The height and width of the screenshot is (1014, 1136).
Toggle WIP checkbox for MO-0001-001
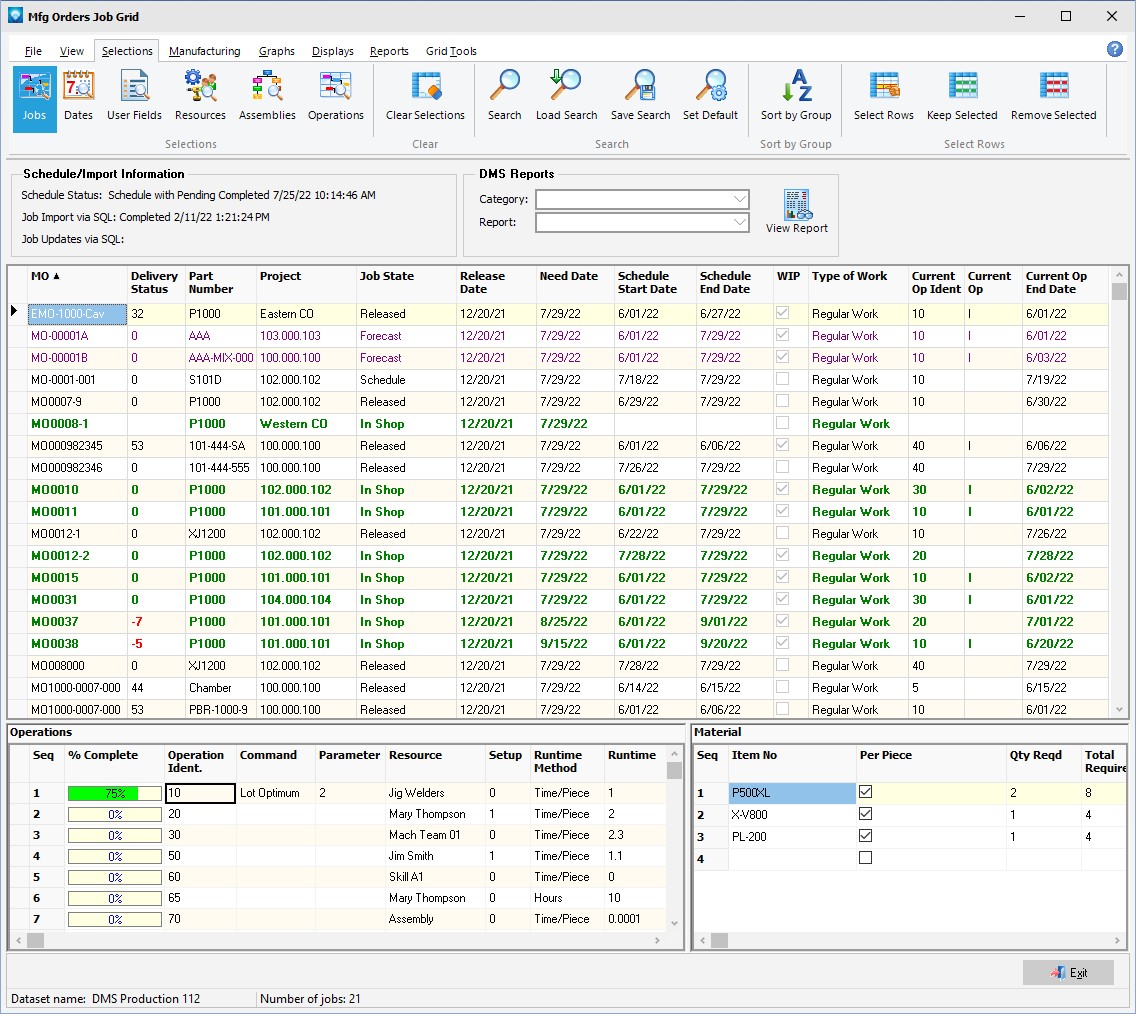point(783,380)
